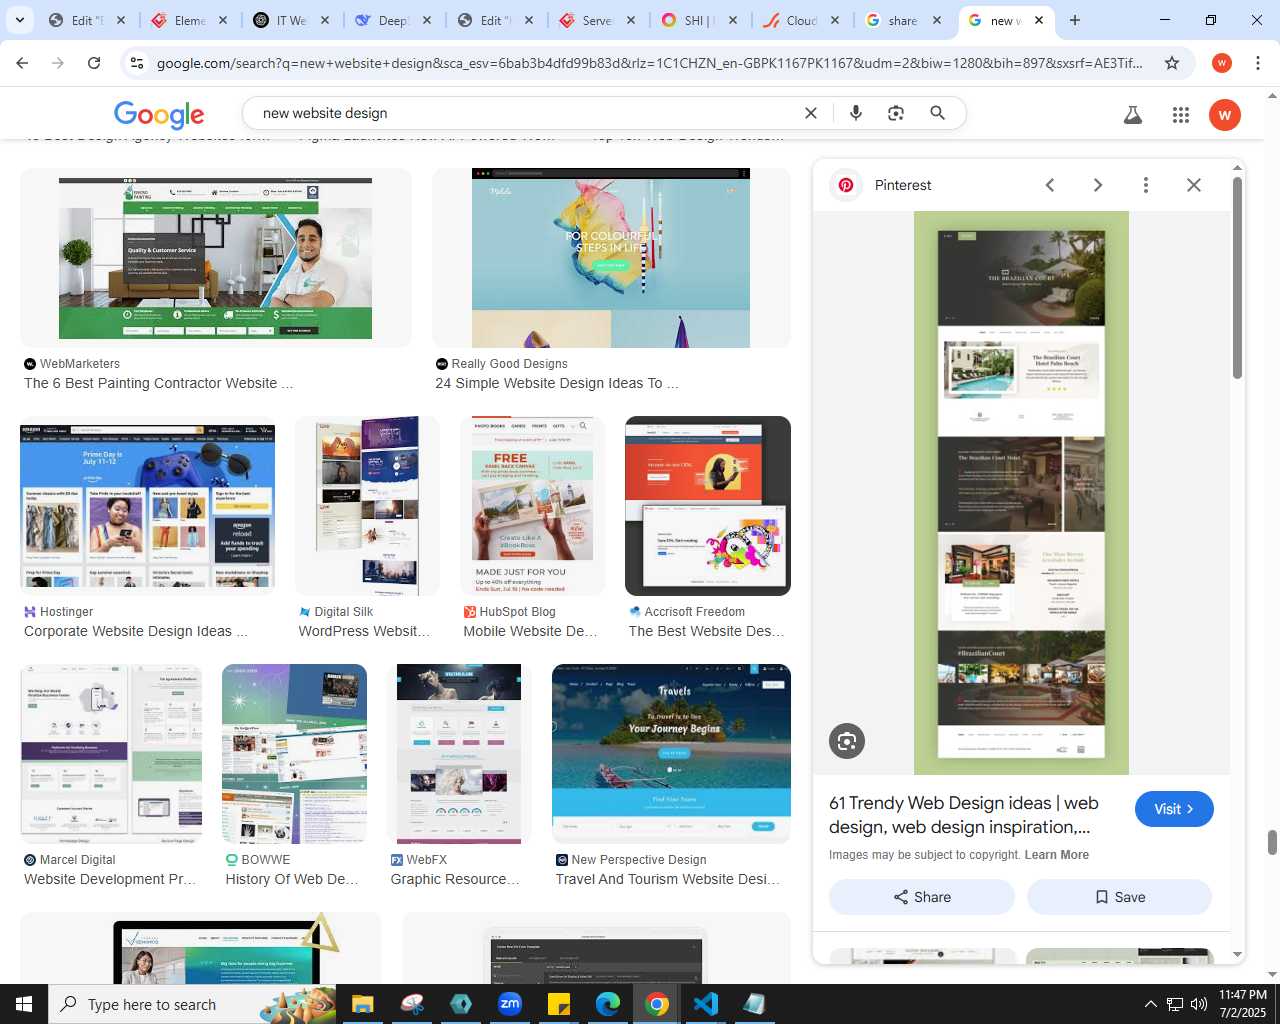Show previous image in the Pinterest panel
The height and width of the screenshot is (1024, 1280).
coord(1050,185)
